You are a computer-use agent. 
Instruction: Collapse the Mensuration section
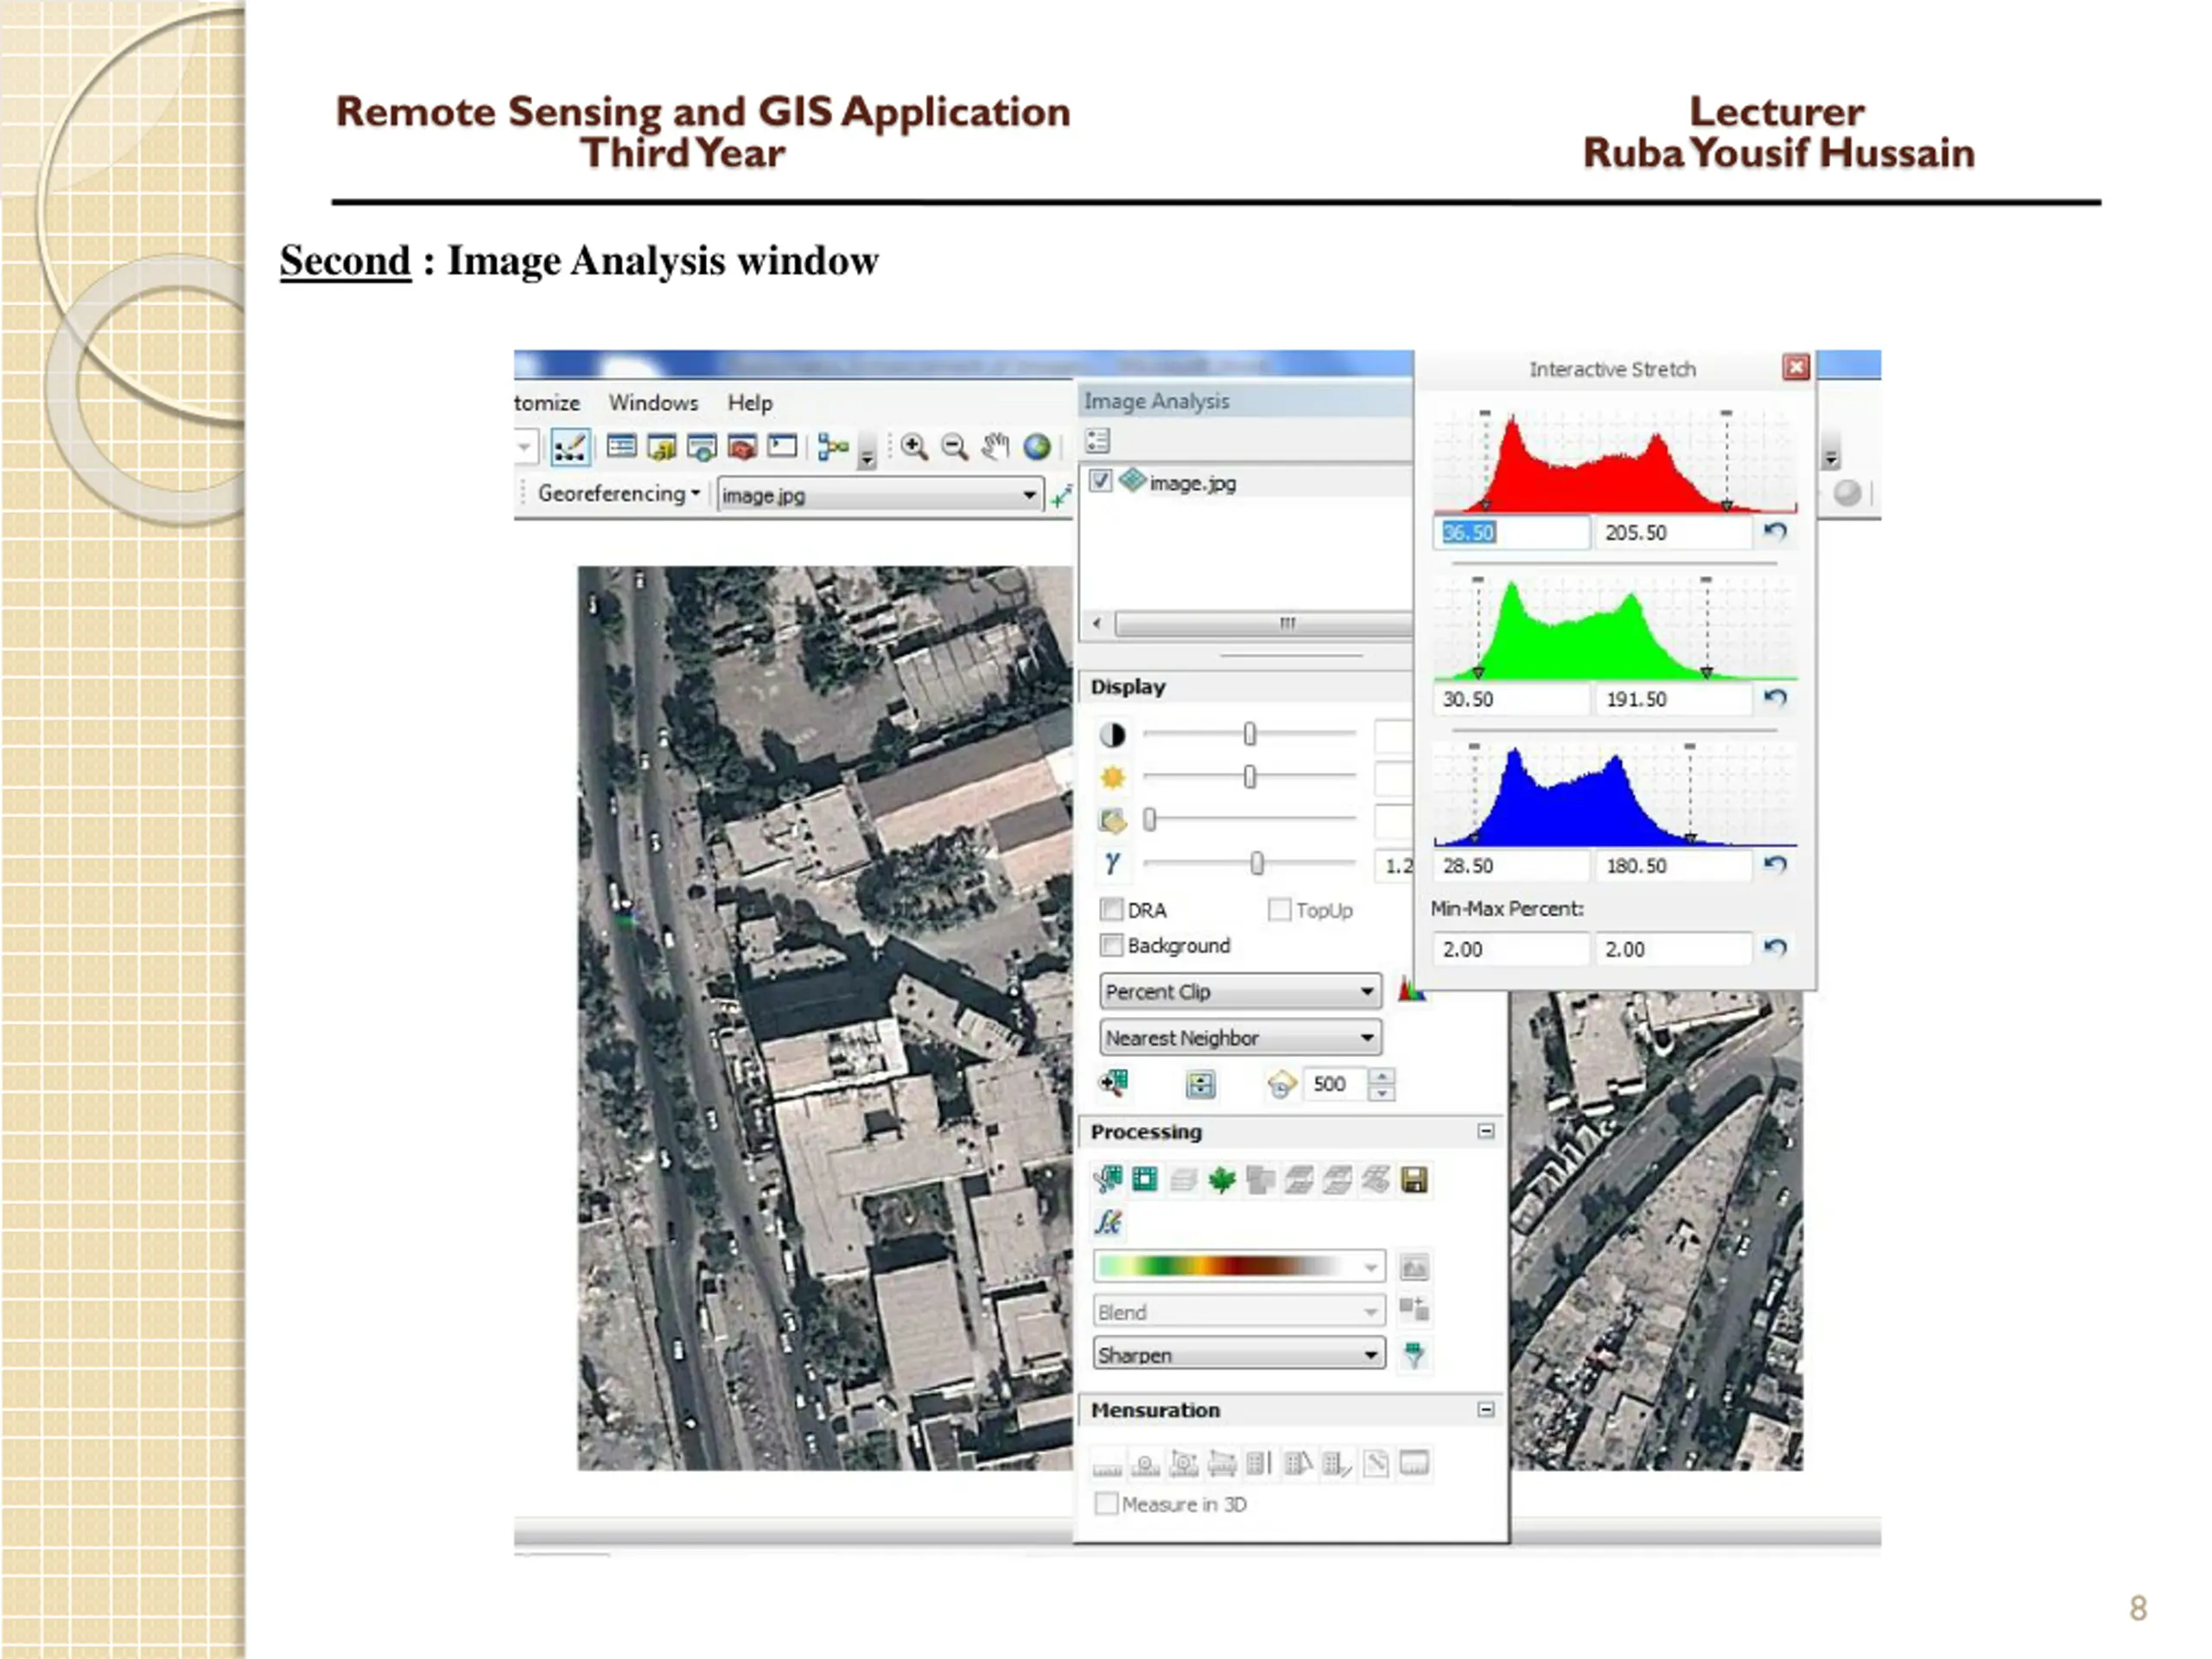click(x=1486, y=1409)
